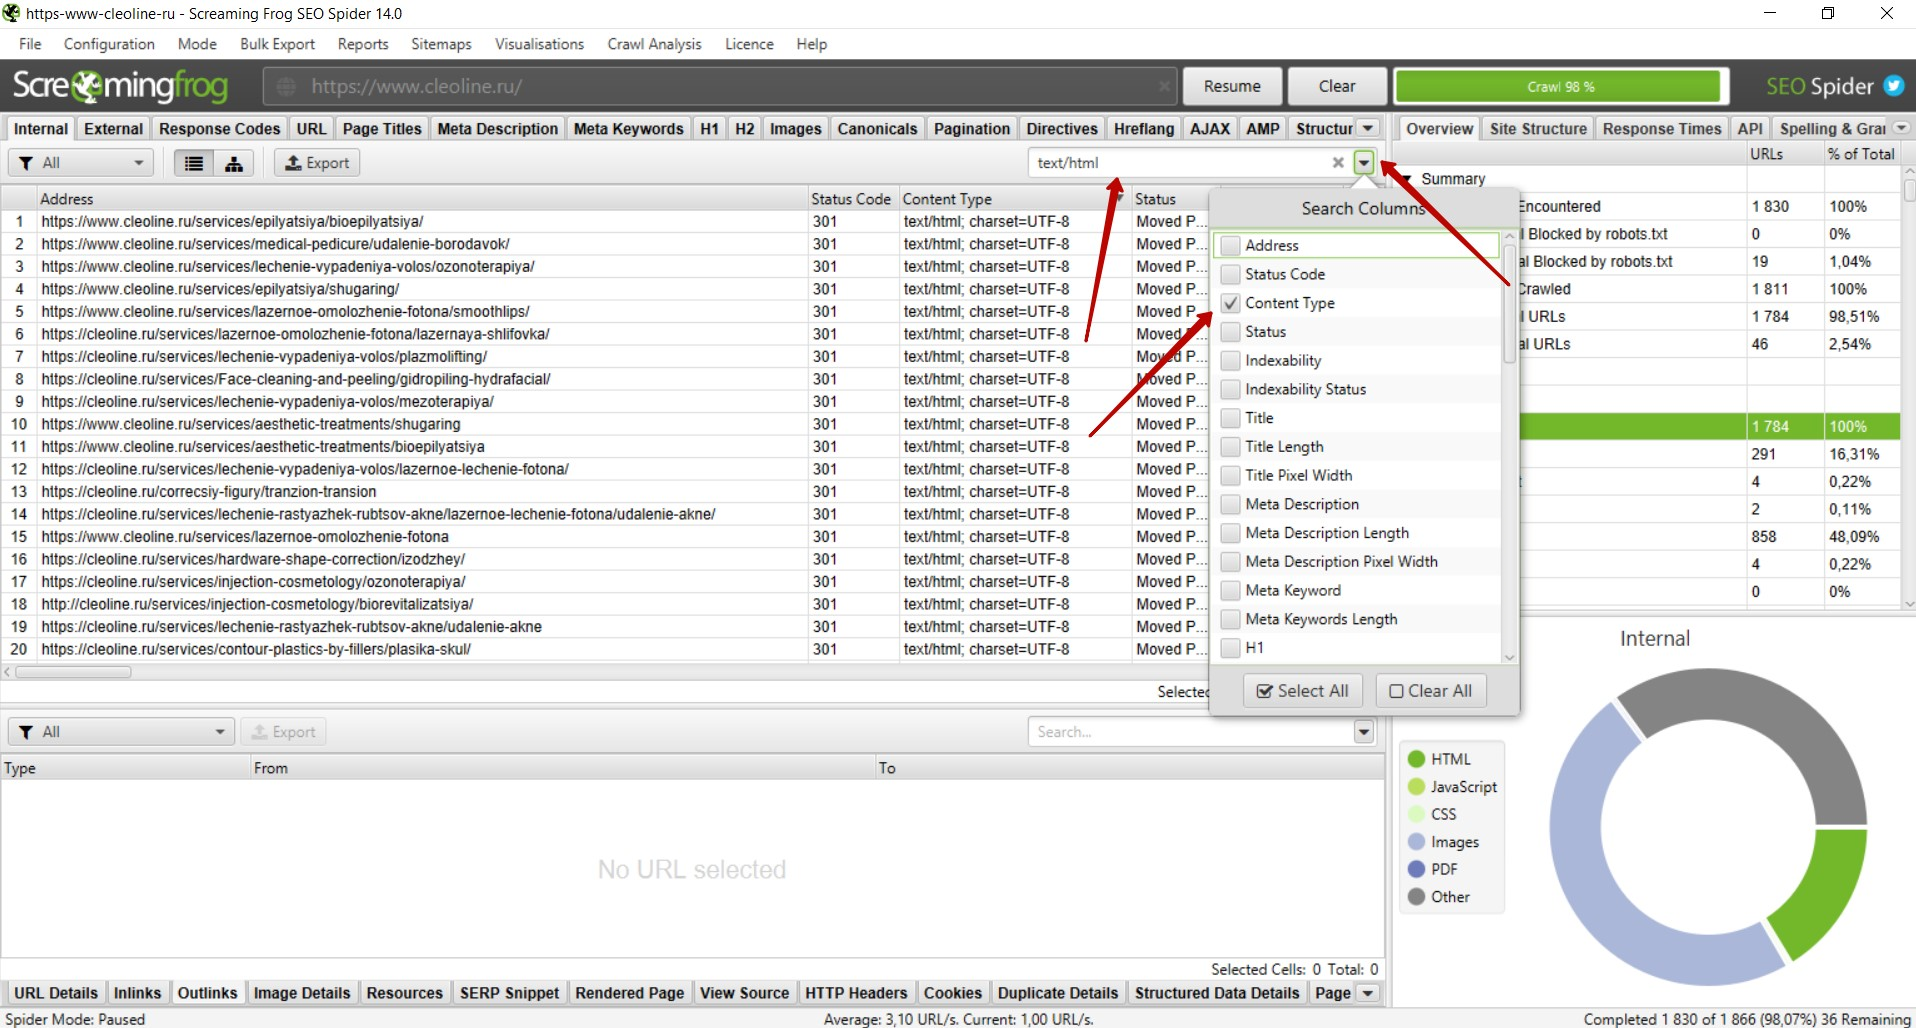
Task: Click the text/html search field
Action: [1180, 163]
